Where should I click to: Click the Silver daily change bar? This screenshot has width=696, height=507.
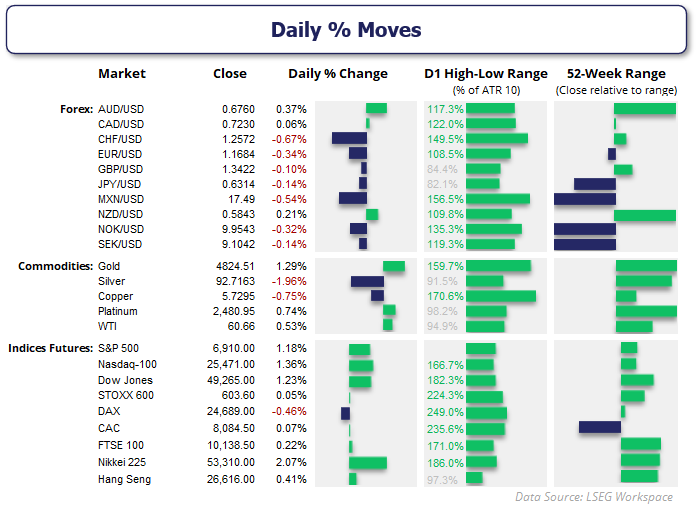(367, 282)
